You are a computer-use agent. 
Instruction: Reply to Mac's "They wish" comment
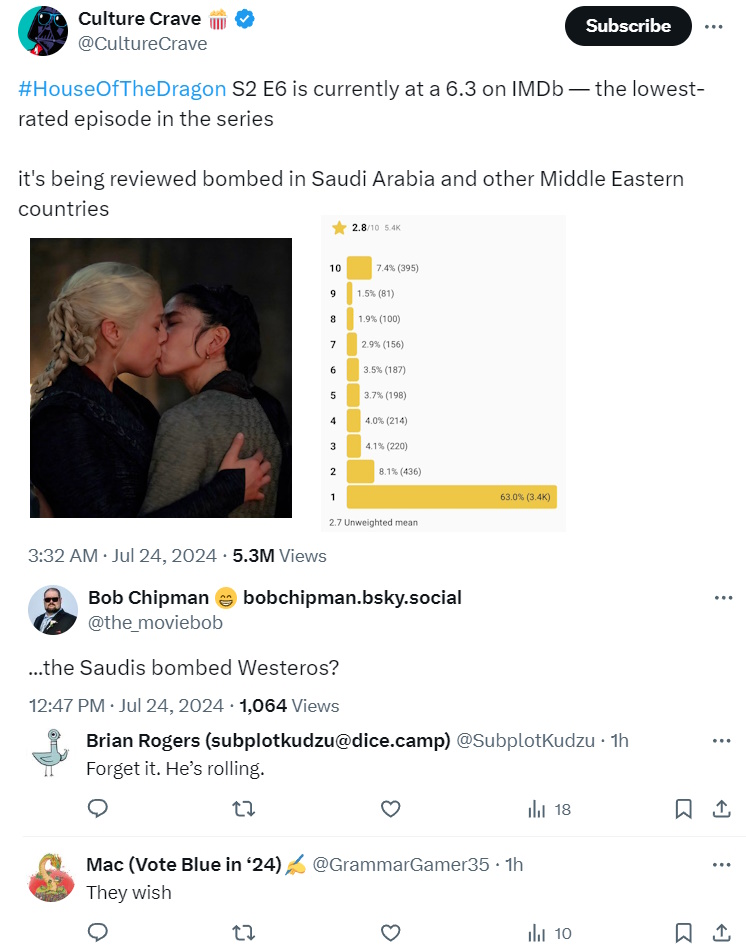[98, 933]
